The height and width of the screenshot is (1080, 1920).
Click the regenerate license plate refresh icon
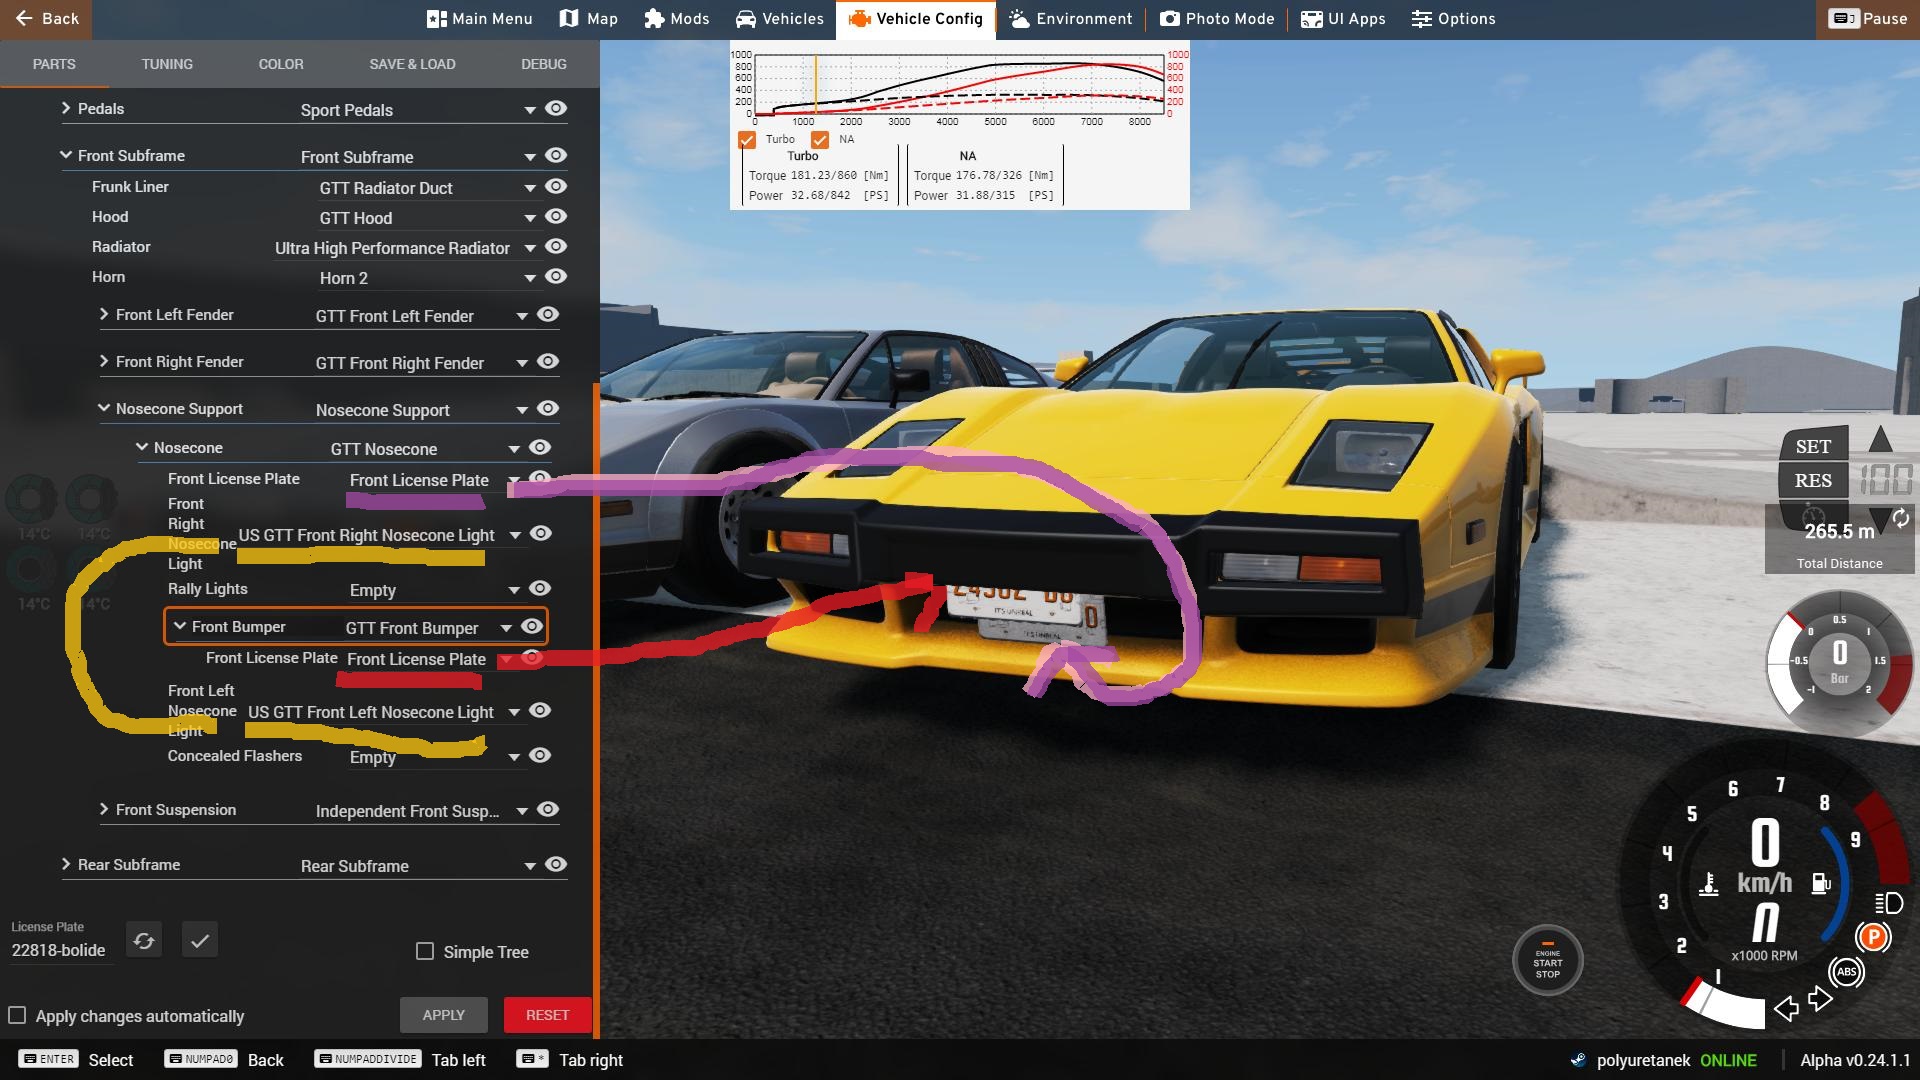(x=144, y=941)
